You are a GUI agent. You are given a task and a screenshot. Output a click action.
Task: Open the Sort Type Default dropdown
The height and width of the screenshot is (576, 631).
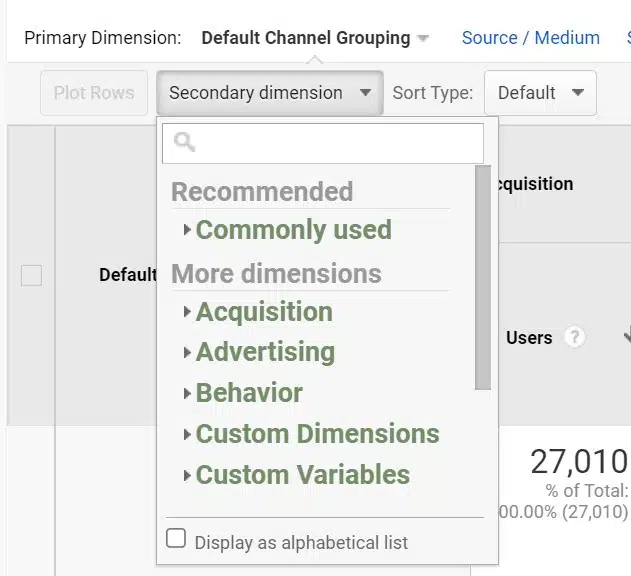[540, 93]
